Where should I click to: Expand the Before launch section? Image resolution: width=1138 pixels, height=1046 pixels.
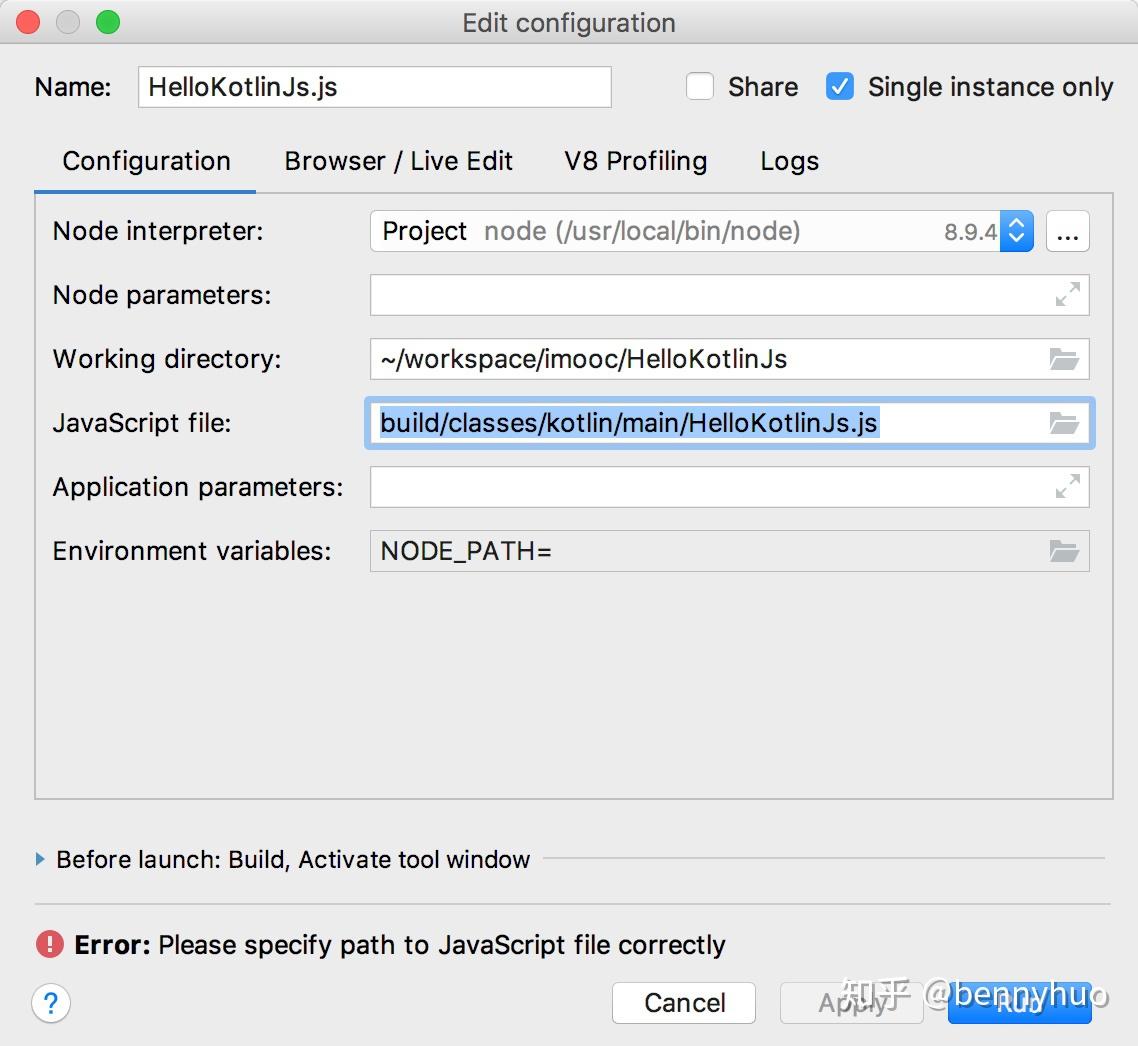click(41, 859)
